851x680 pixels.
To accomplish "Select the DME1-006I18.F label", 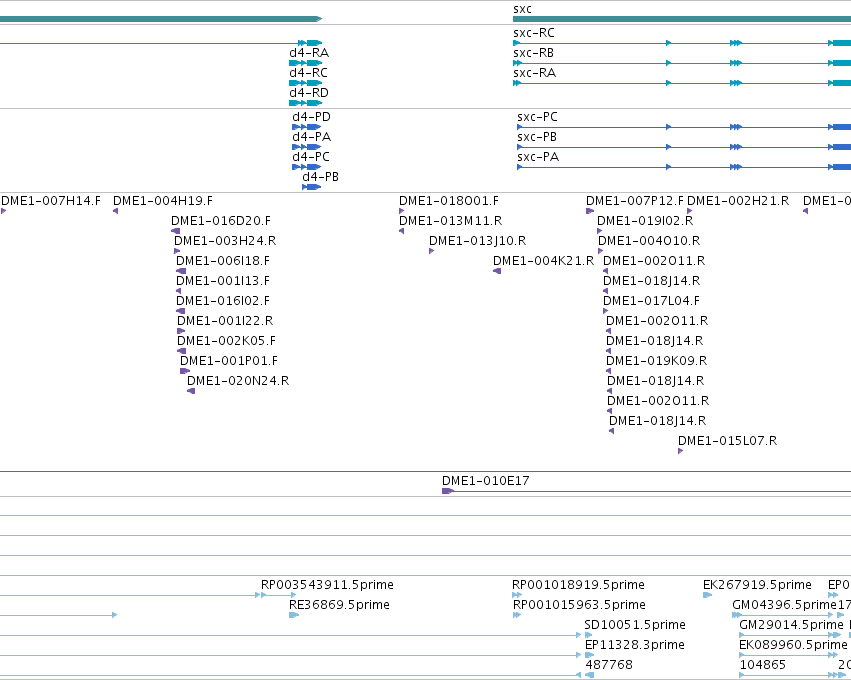I will (223, 262).
